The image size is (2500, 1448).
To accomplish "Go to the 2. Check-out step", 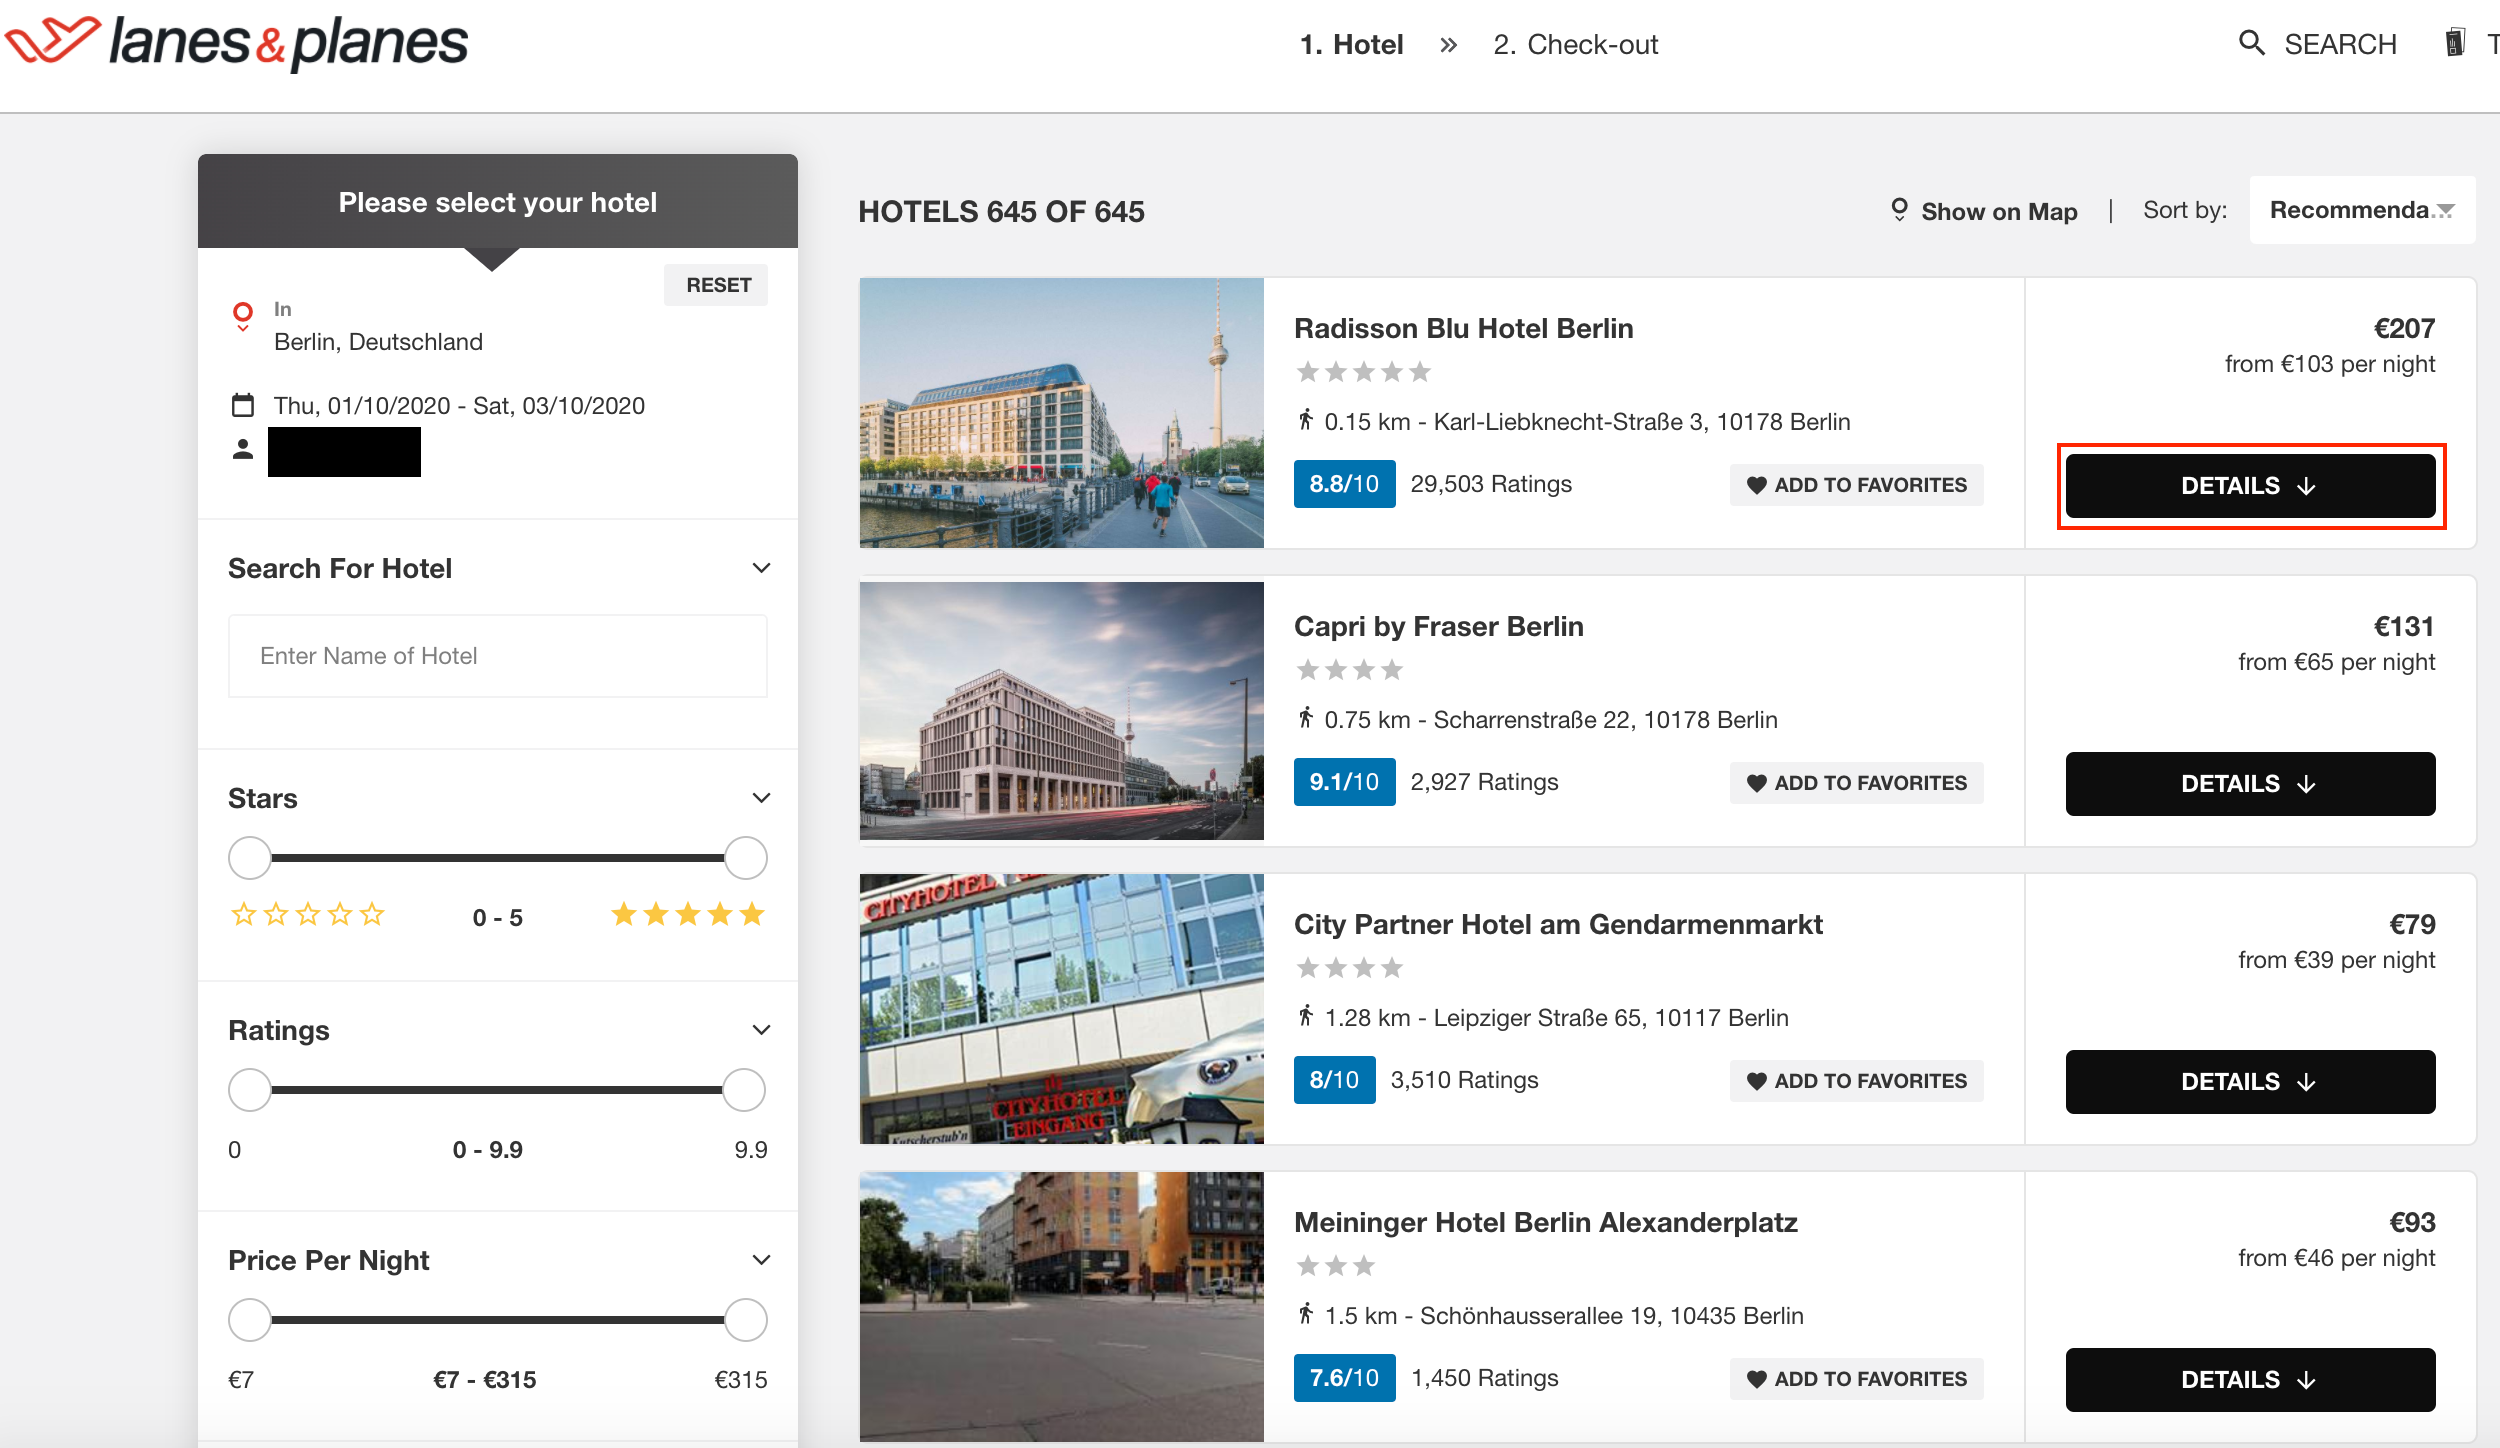I will [x=1576, y=45].
